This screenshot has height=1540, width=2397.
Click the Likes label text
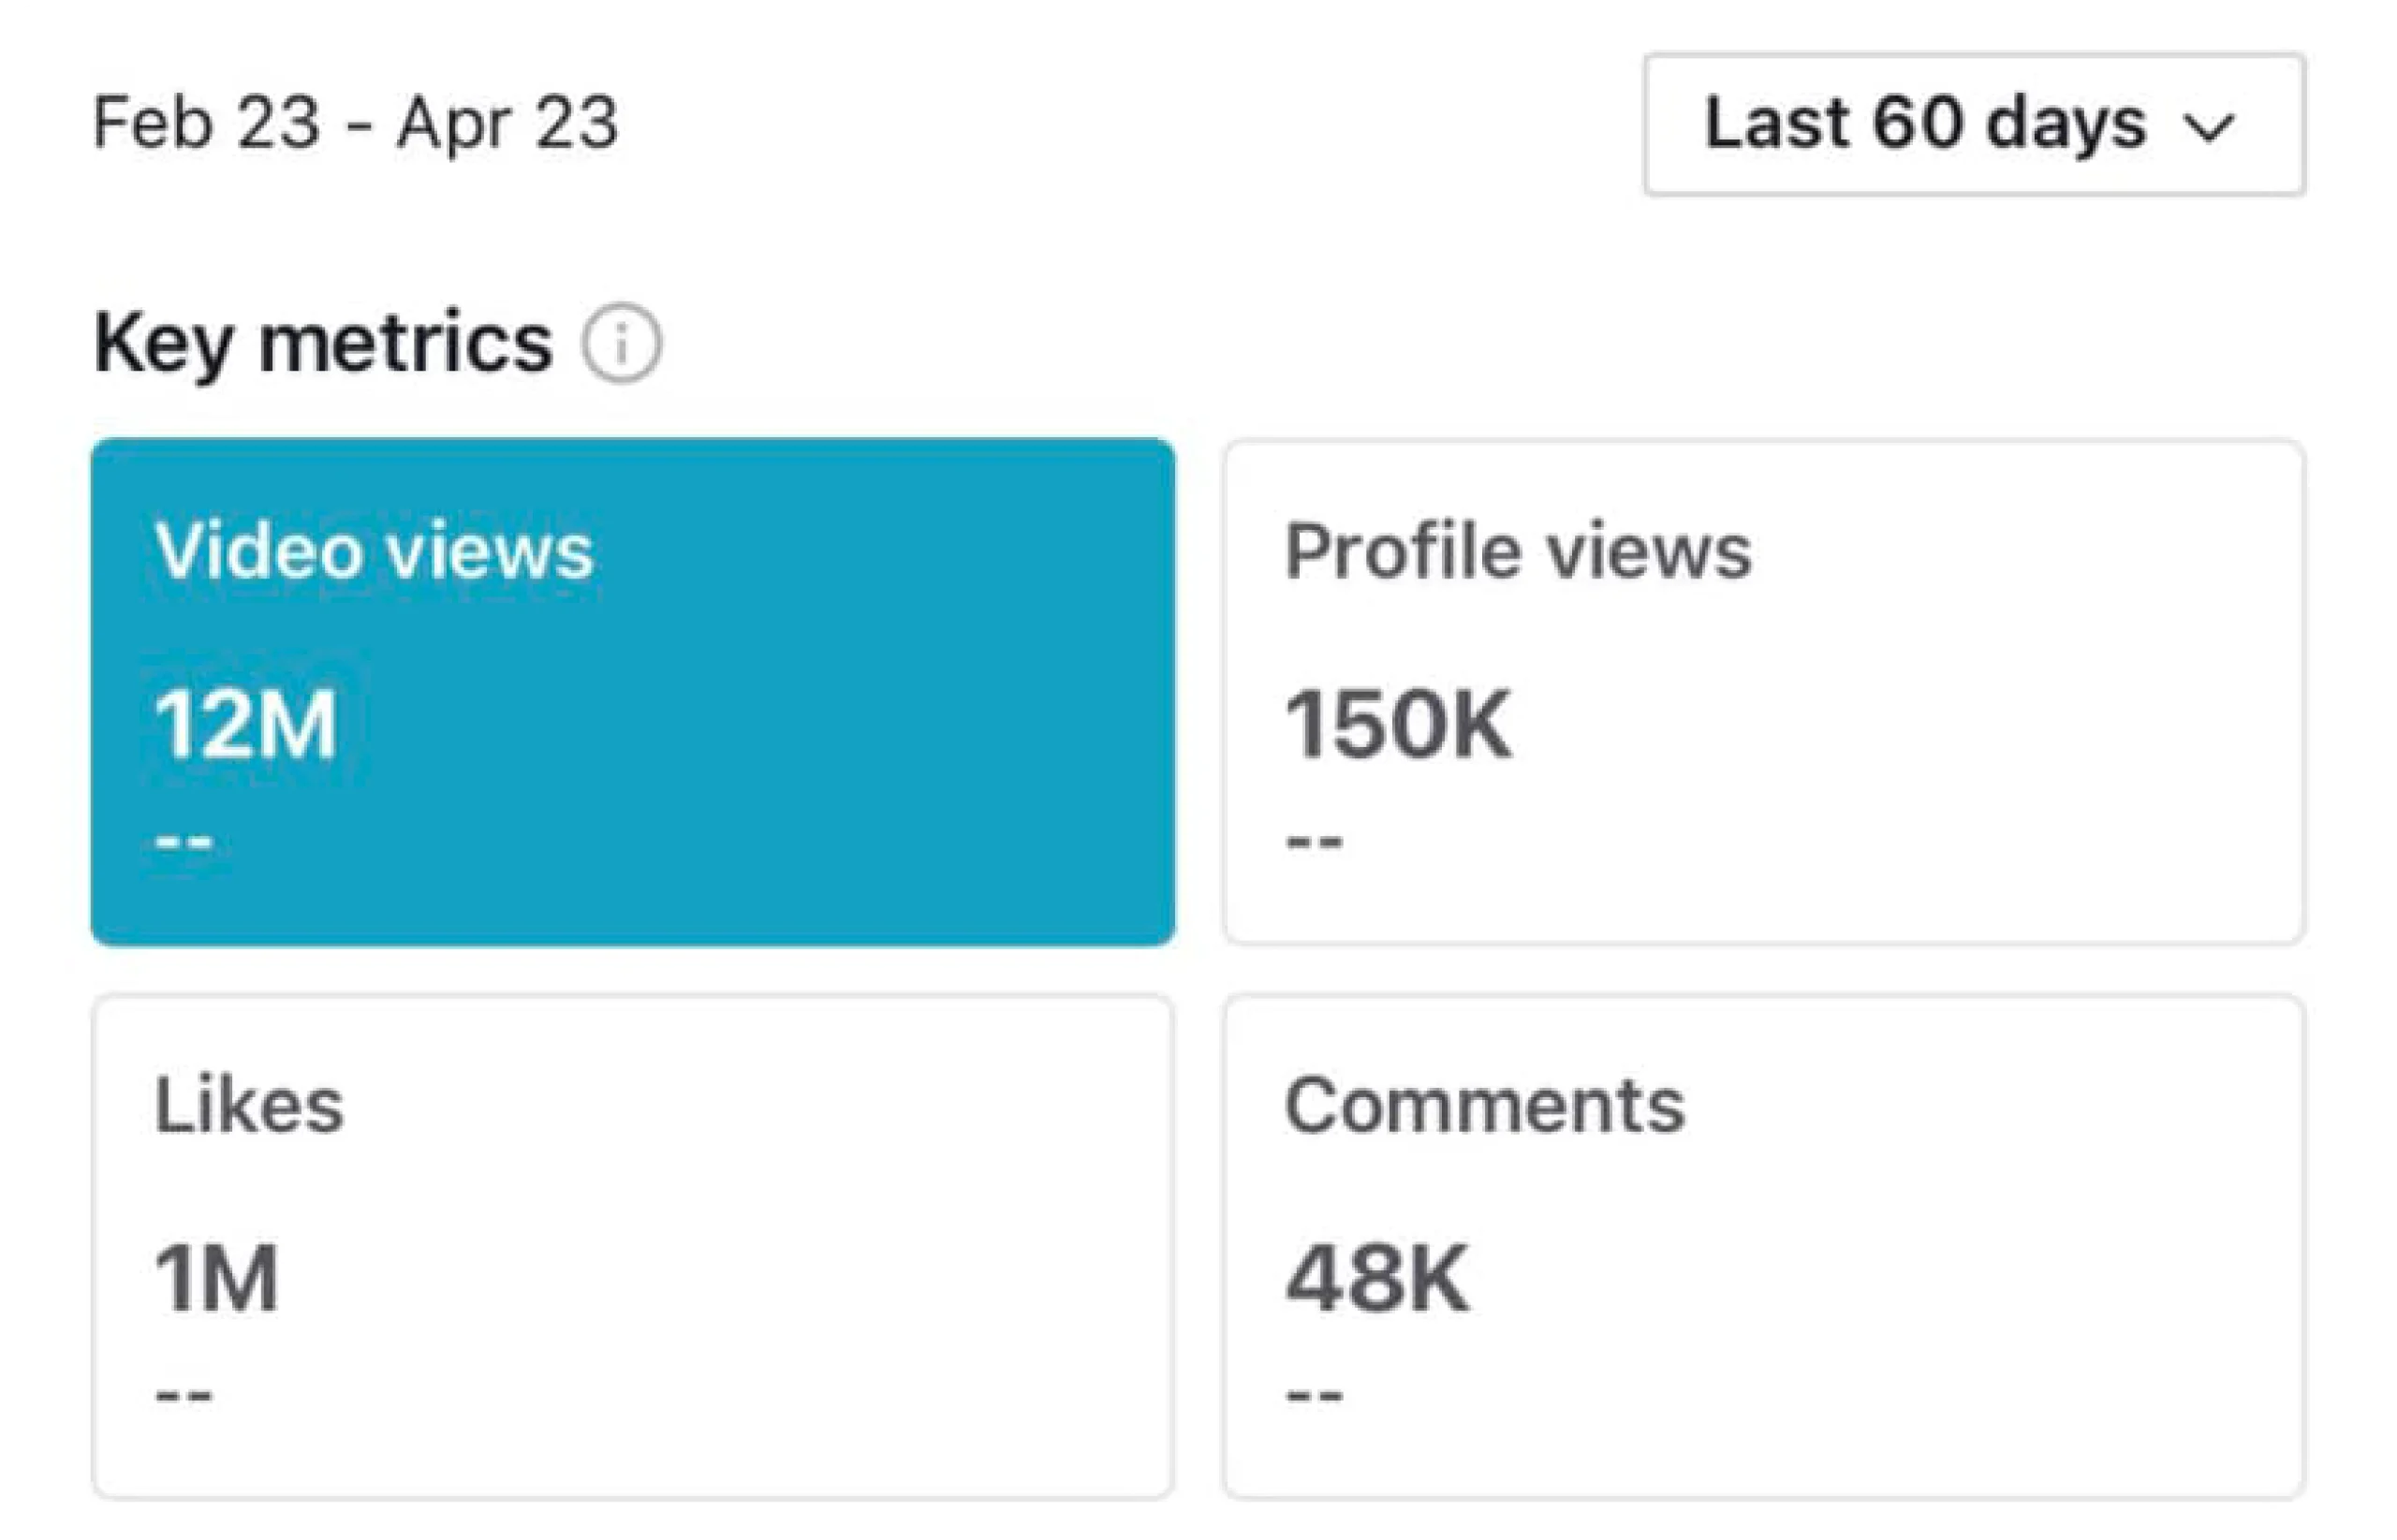[249, 1106]
